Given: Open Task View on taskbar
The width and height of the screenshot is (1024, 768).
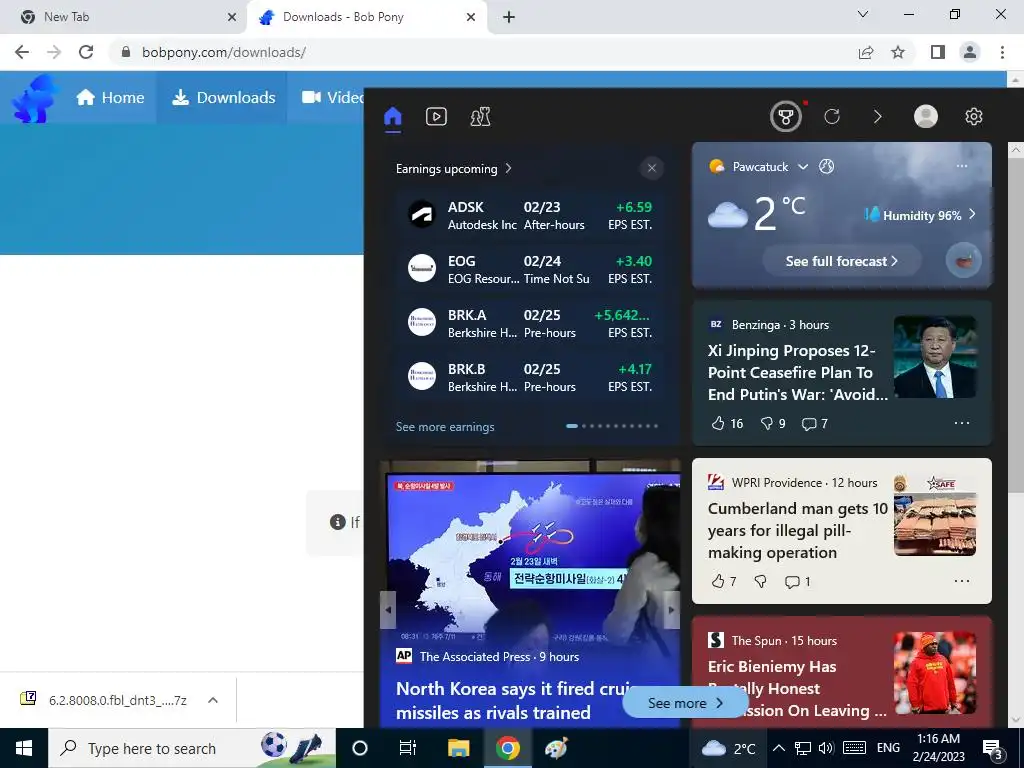Looking at the screenshot, I should (408, 748).
